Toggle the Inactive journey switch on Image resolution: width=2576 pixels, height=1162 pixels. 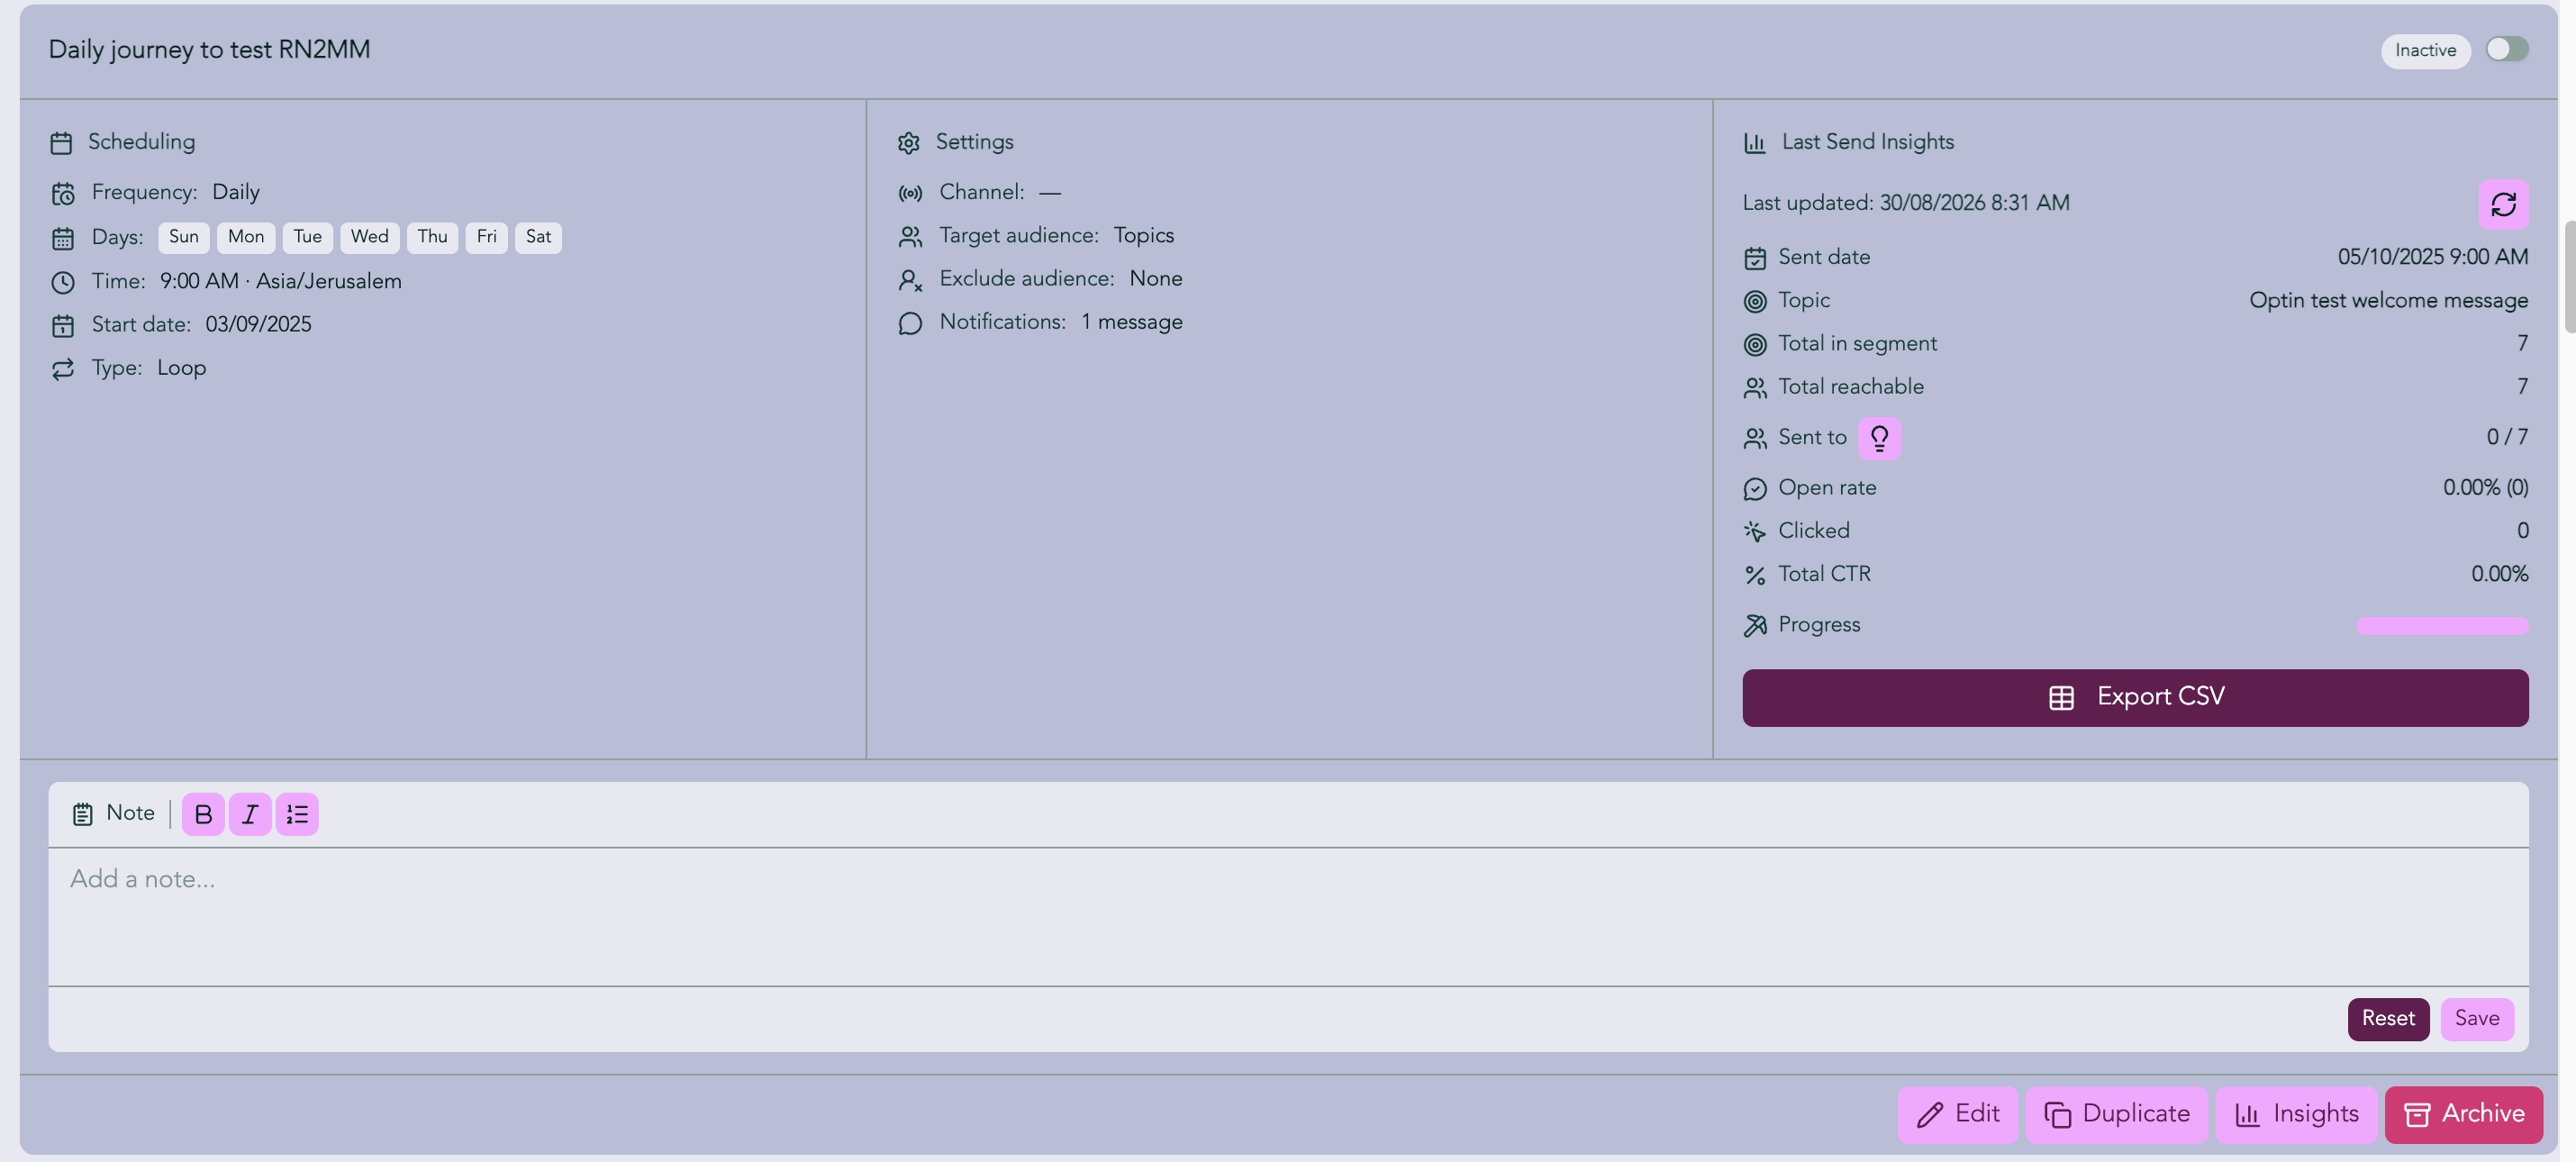point(2507,49)
